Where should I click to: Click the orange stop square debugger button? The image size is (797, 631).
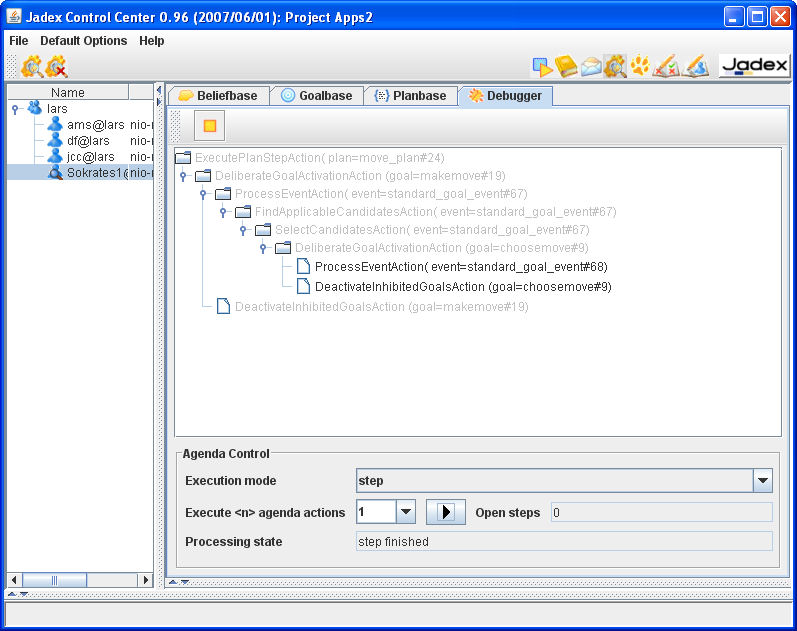(209, 126)
